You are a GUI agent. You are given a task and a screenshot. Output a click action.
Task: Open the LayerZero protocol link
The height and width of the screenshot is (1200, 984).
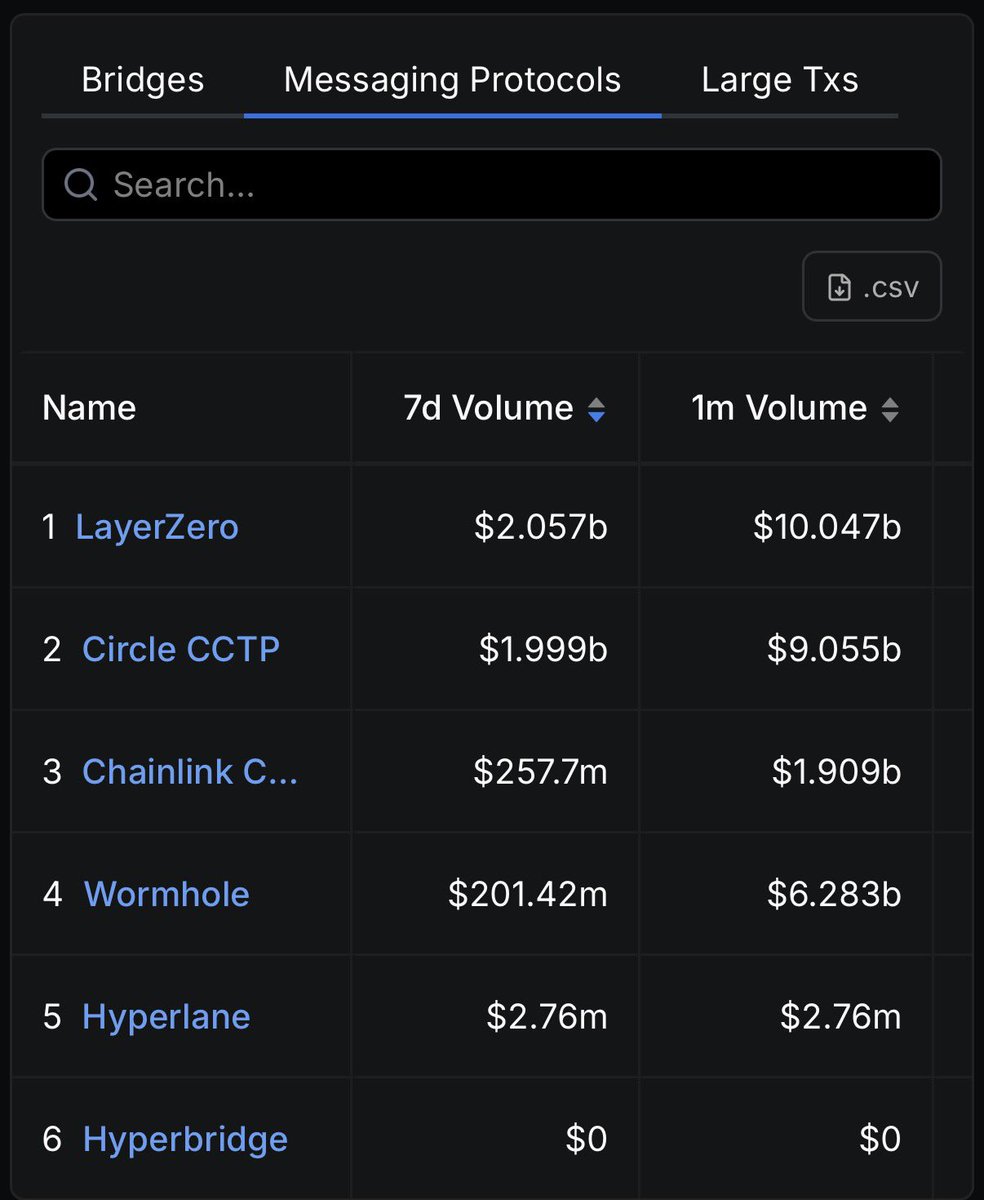tap(157, 527)
